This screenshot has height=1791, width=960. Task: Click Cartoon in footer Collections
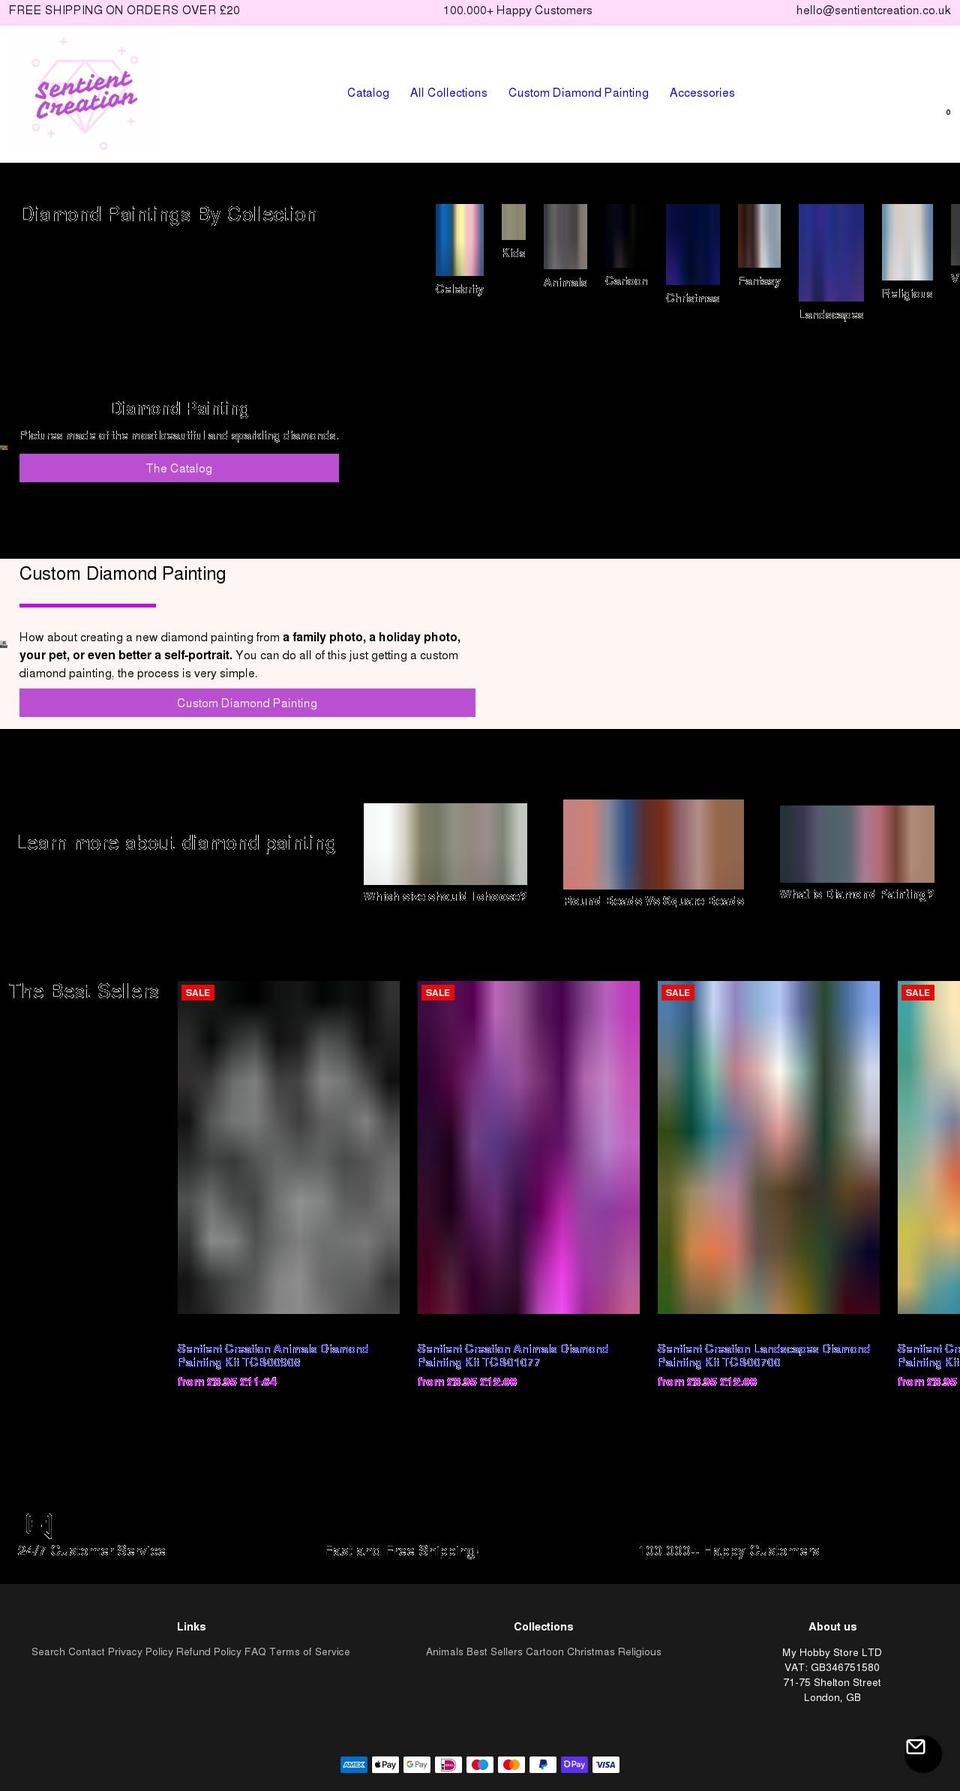[x=545, y=1652]
